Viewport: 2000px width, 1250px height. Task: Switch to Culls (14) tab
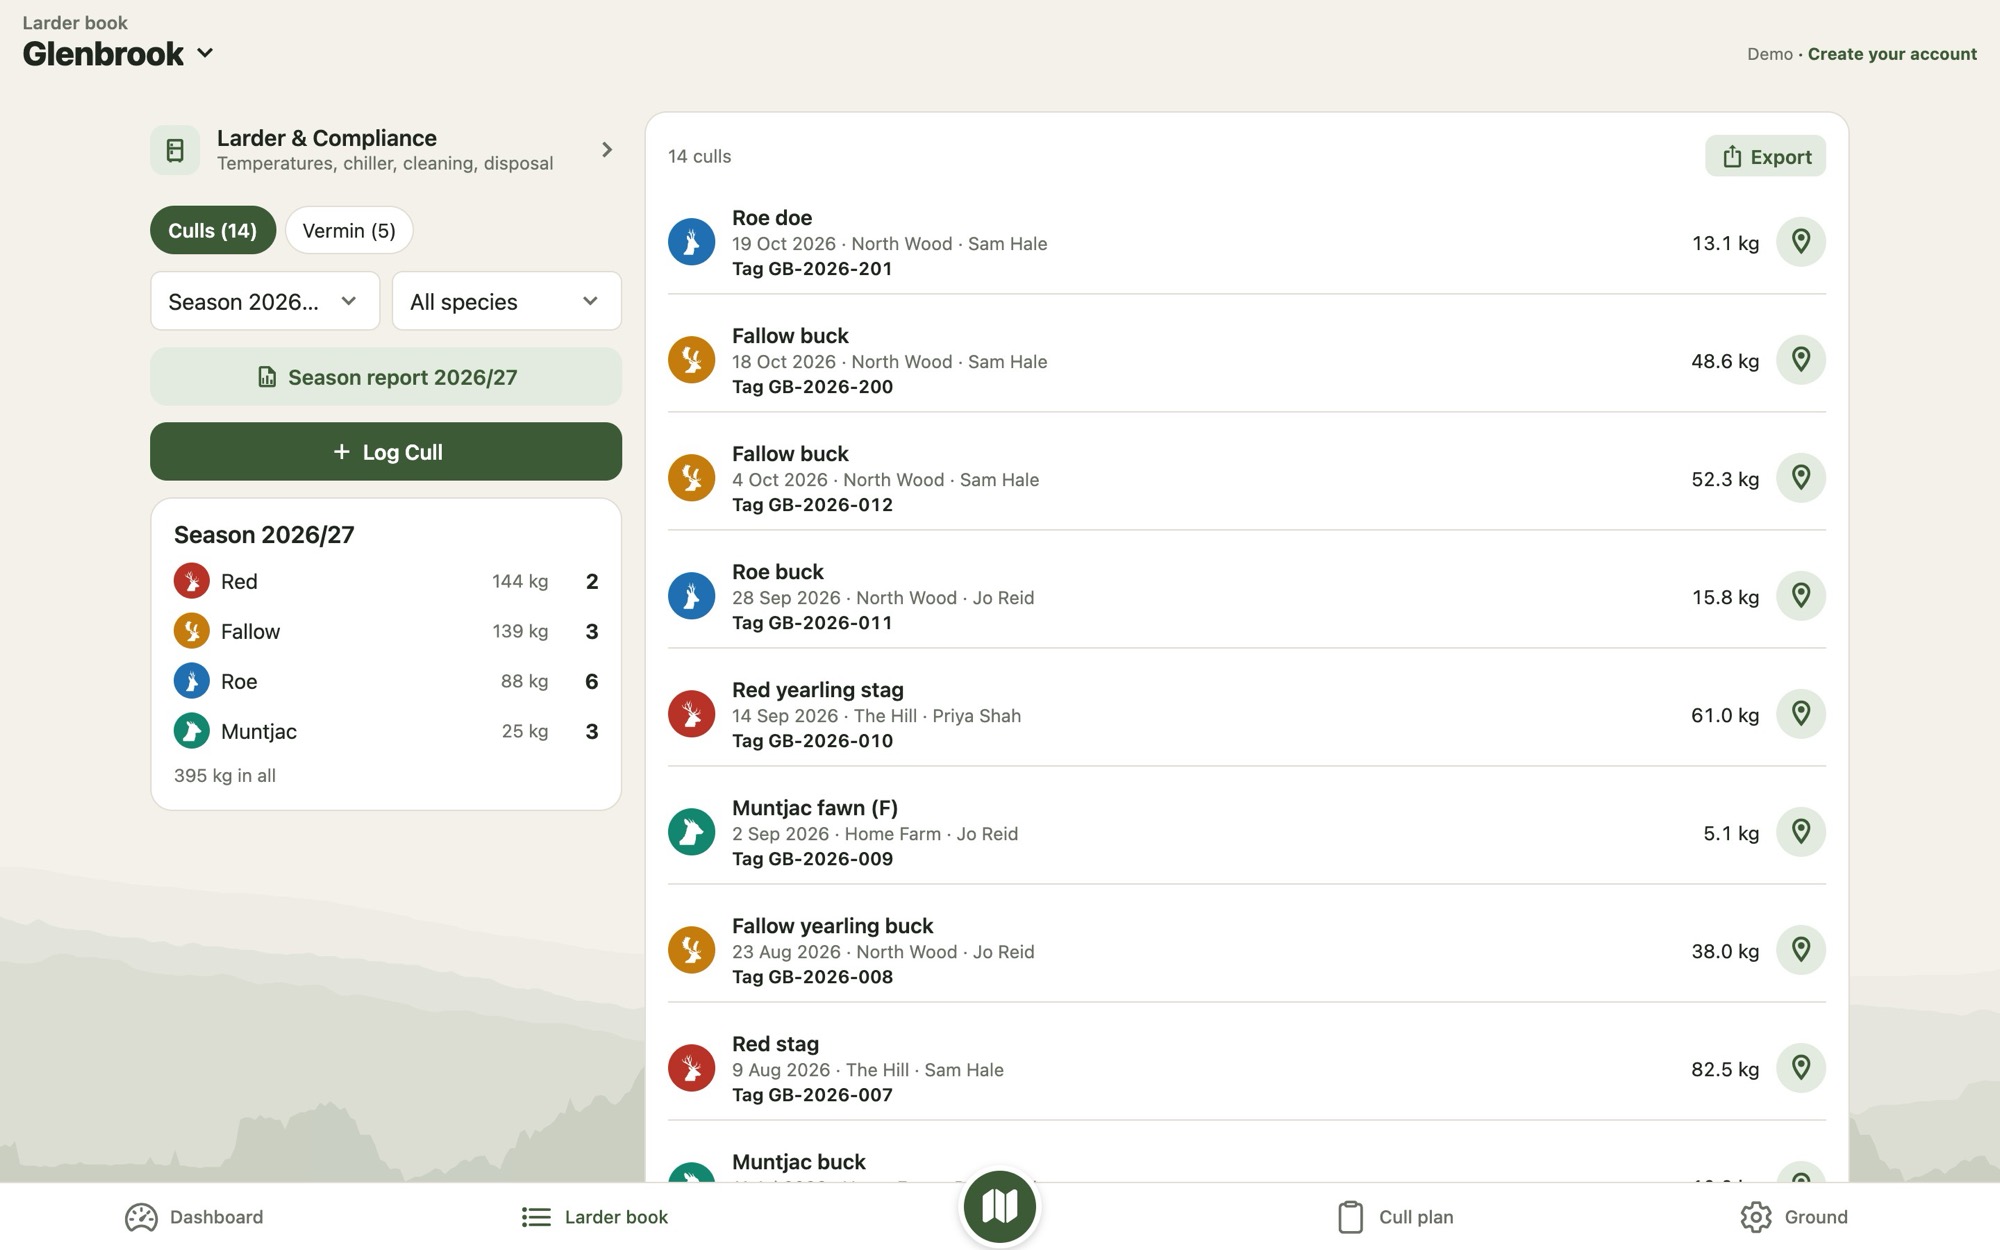click(x=213, y=230)
